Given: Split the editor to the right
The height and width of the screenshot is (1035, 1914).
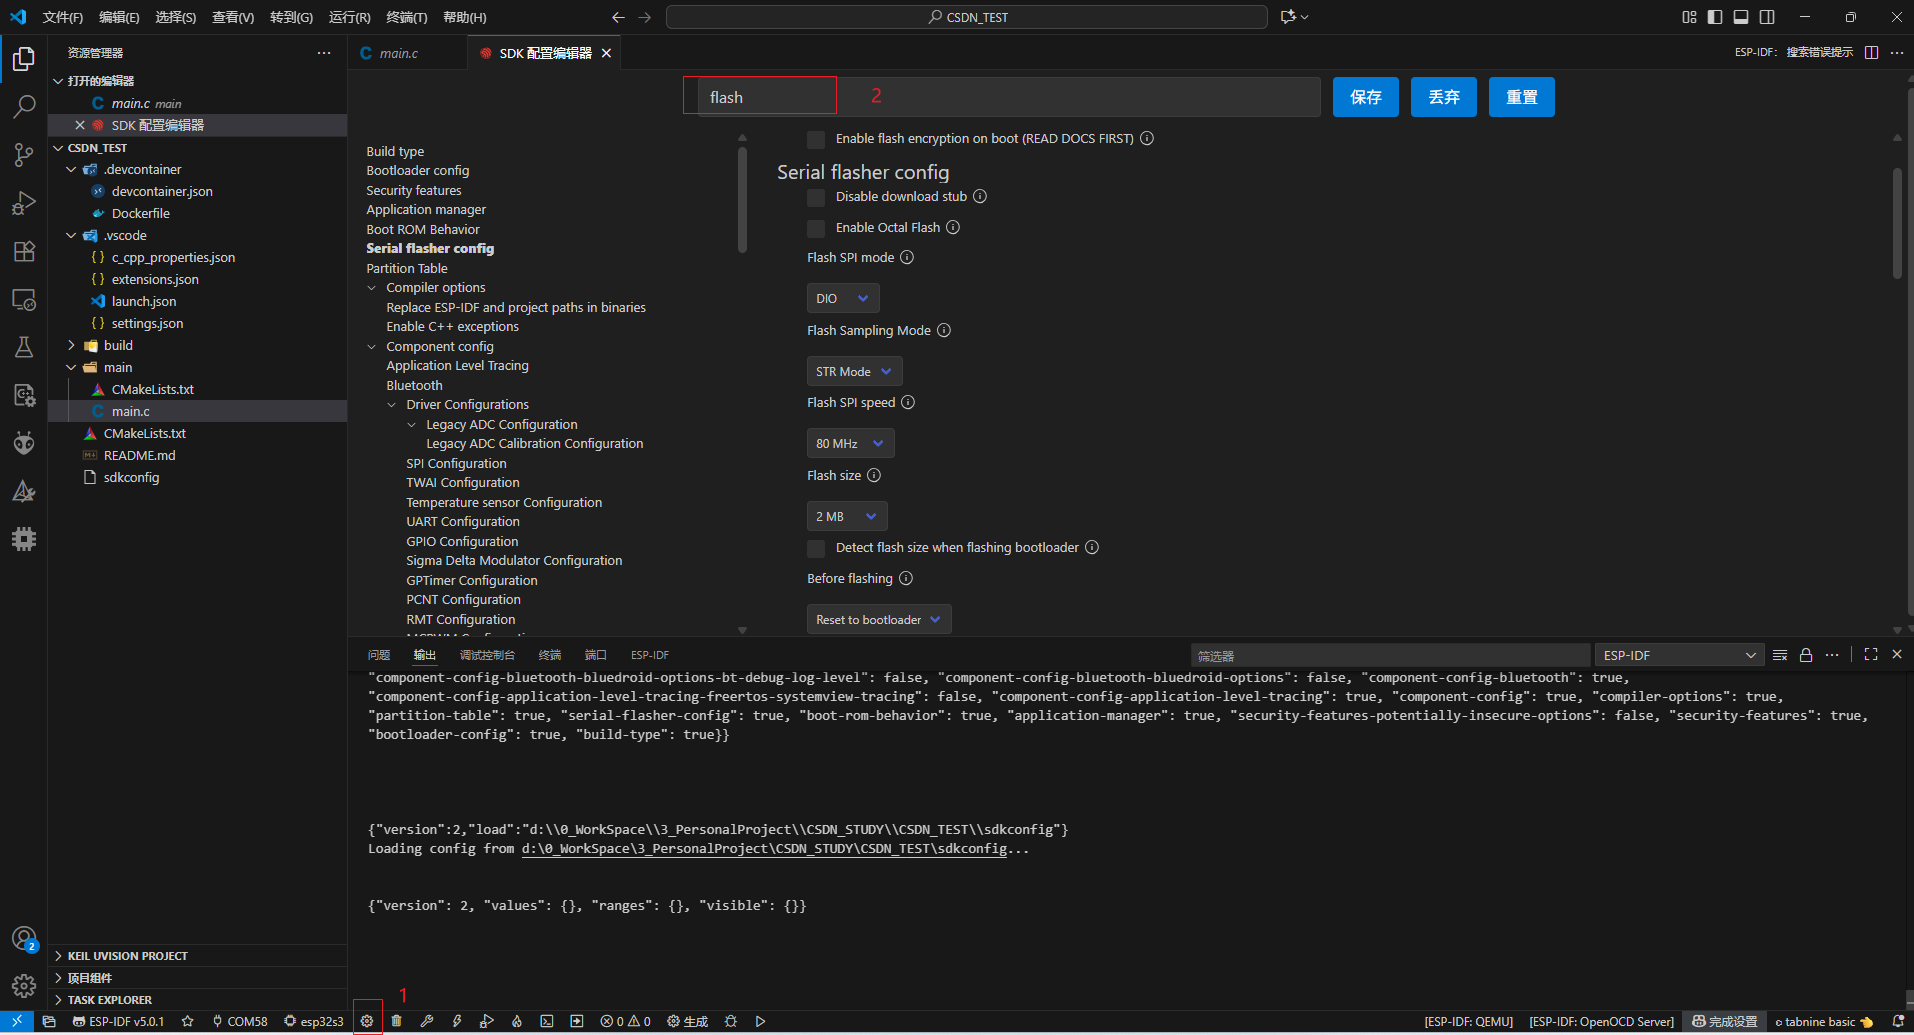Looking at the screenshot, I should coord(1872,53).
